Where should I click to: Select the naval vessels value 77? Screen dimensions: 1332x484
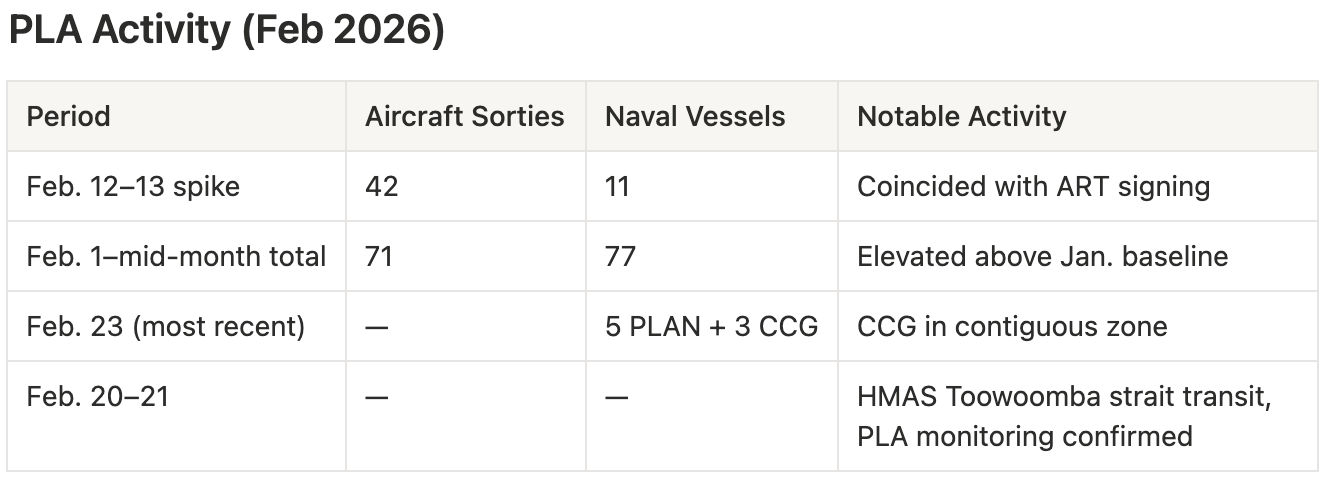(x=620, y=256)
